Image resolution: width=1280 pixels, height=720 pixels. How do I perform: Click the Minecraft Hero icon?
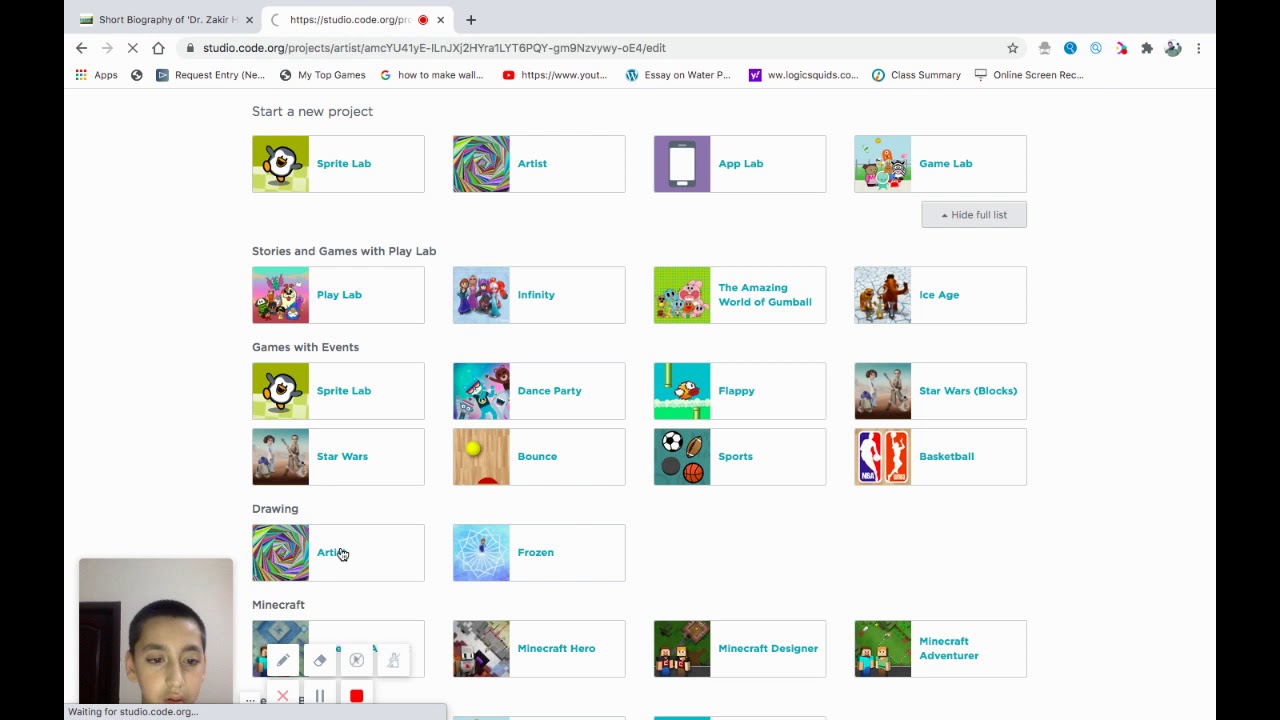pyautogui.click(x=481, y=649)
